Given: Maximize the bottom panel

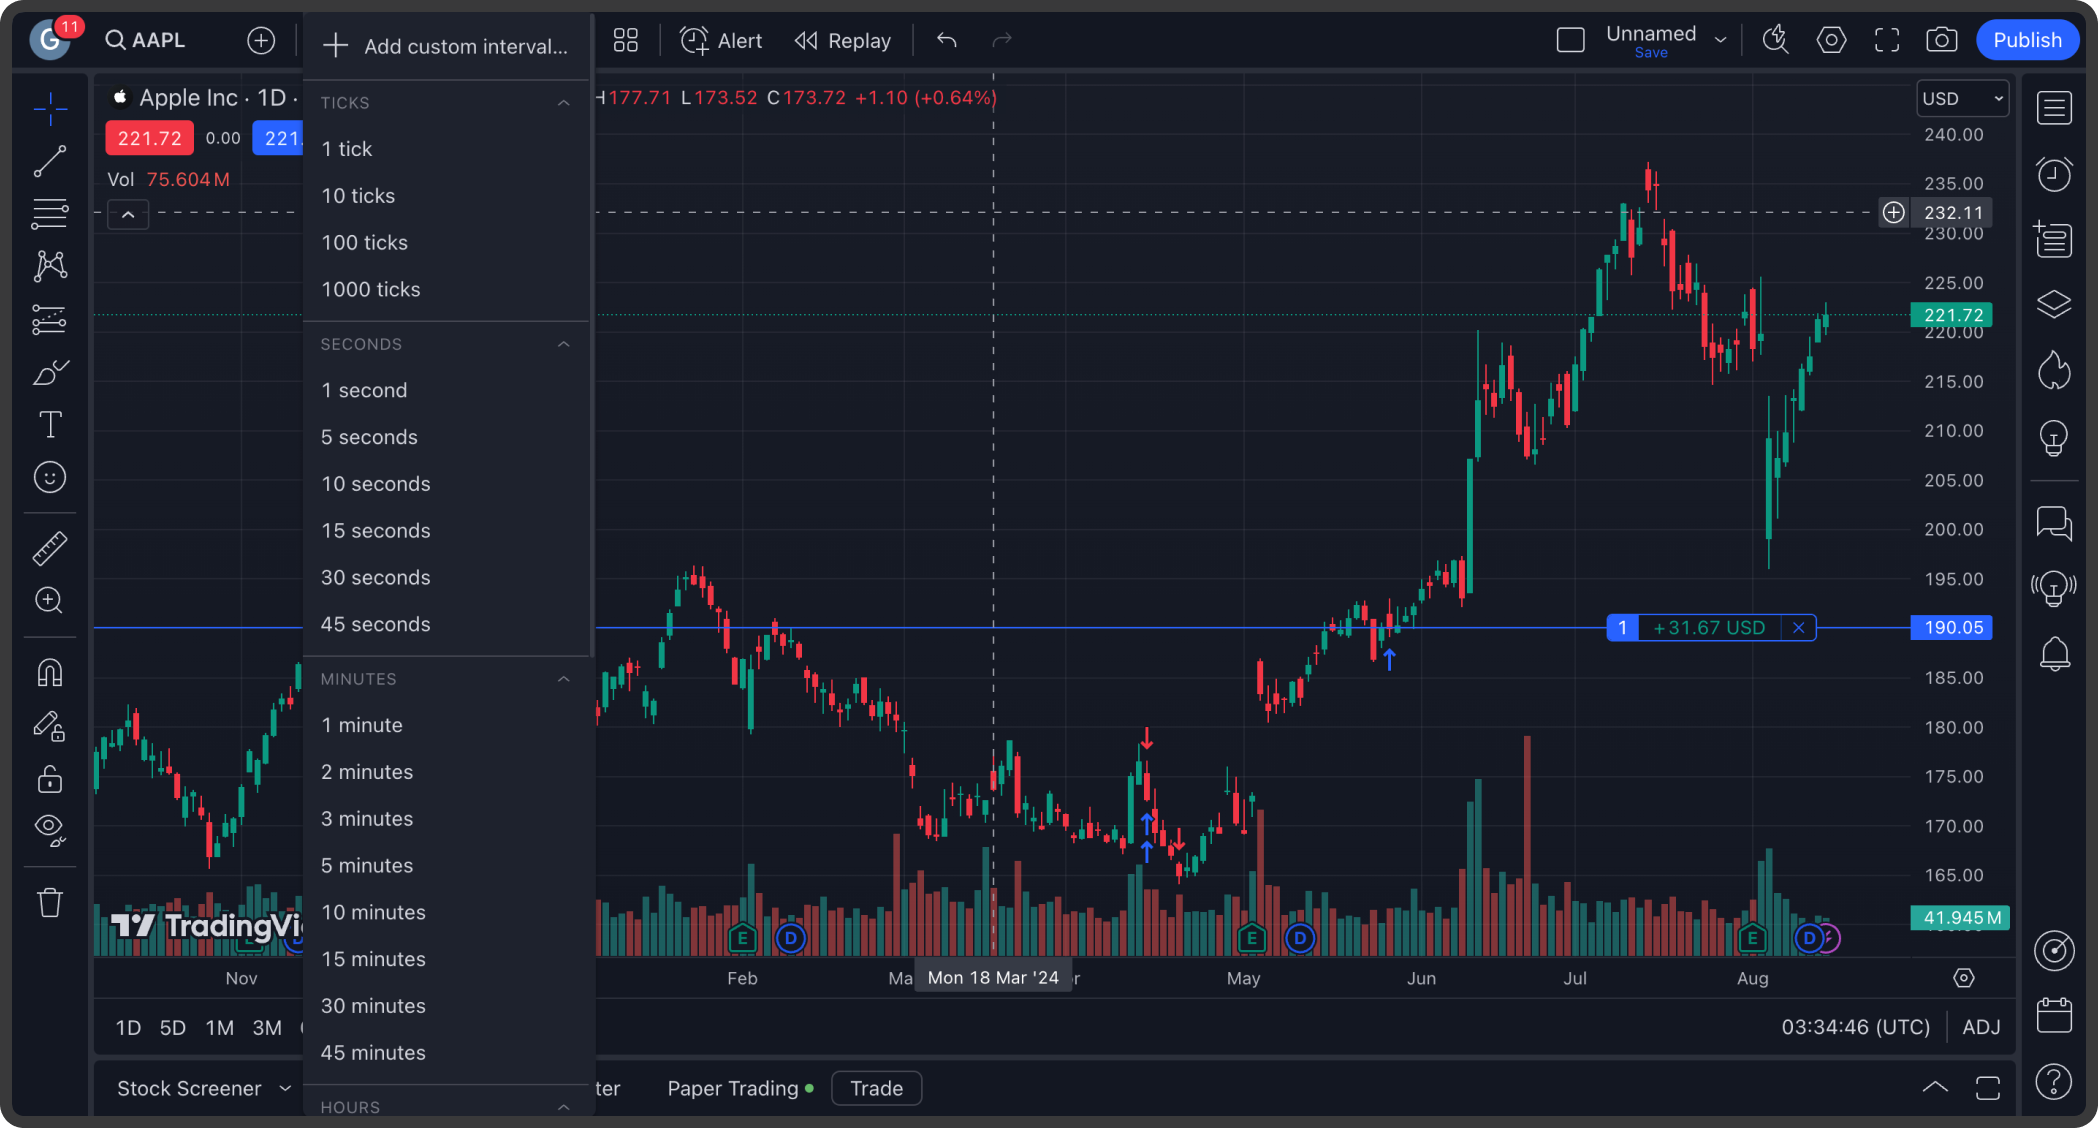Looking at the screenshot, I should pos(1988,1088).
